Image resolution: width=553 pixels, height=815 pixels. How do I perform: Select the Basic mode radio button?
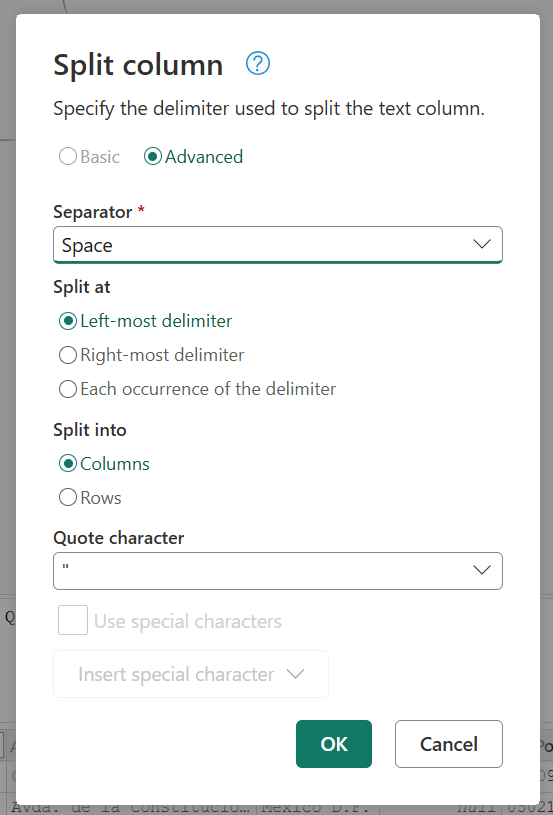[68, 156]
